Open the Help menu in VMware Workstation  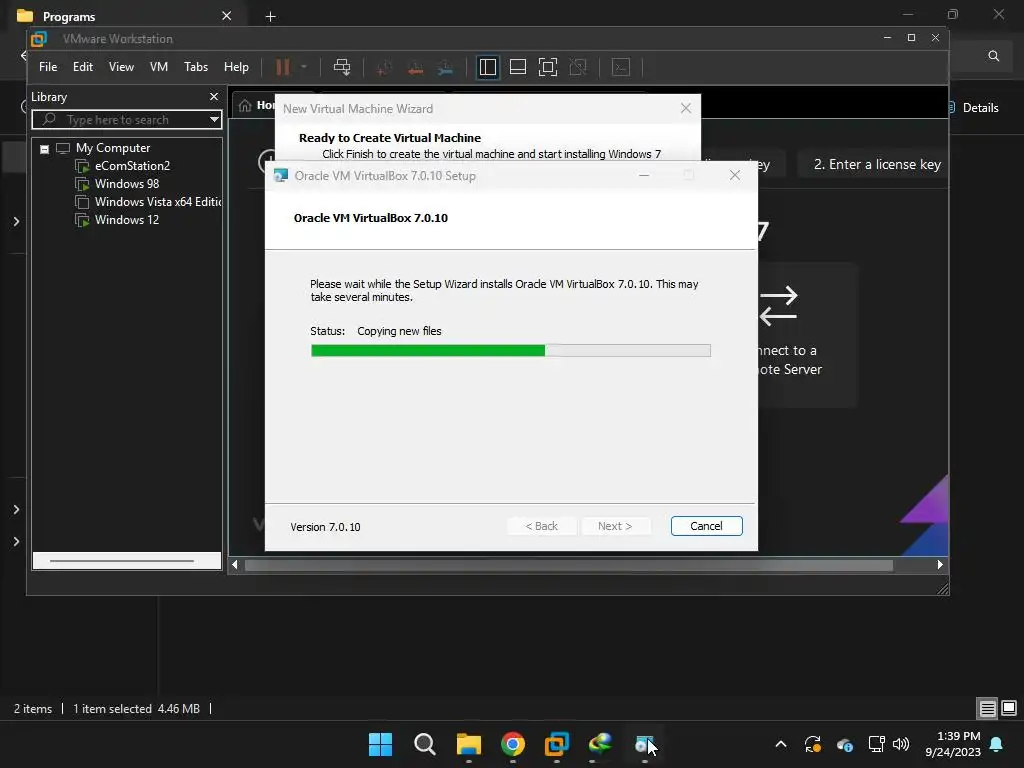[x=236, y=67]
